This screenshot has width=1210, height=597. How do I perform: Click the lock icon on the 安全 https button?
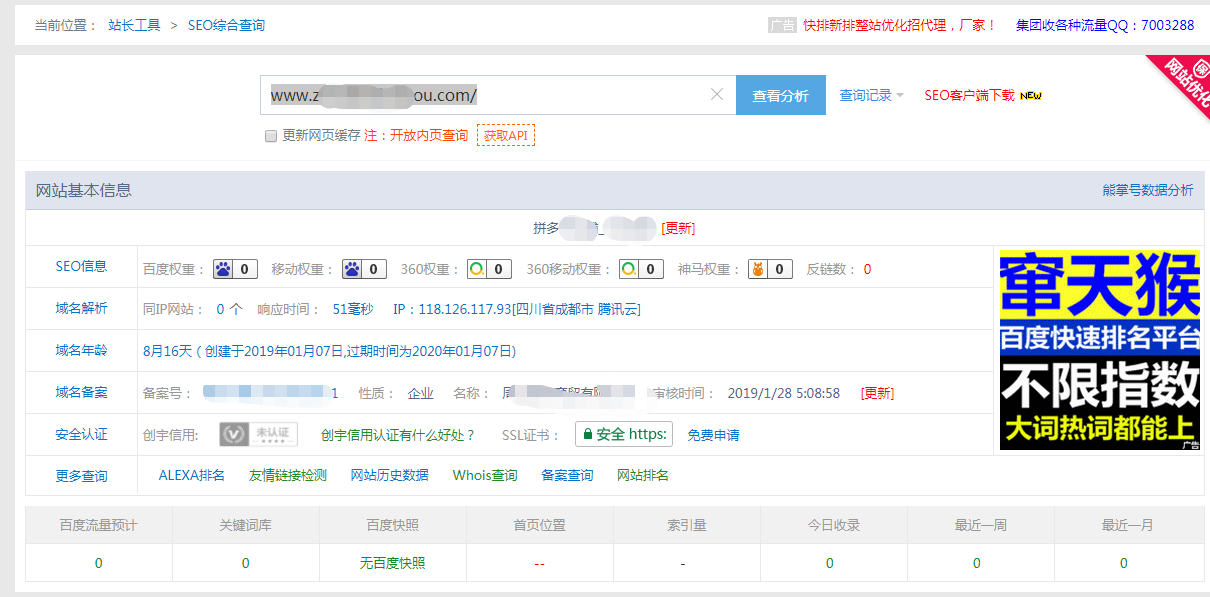pos(589,434)
